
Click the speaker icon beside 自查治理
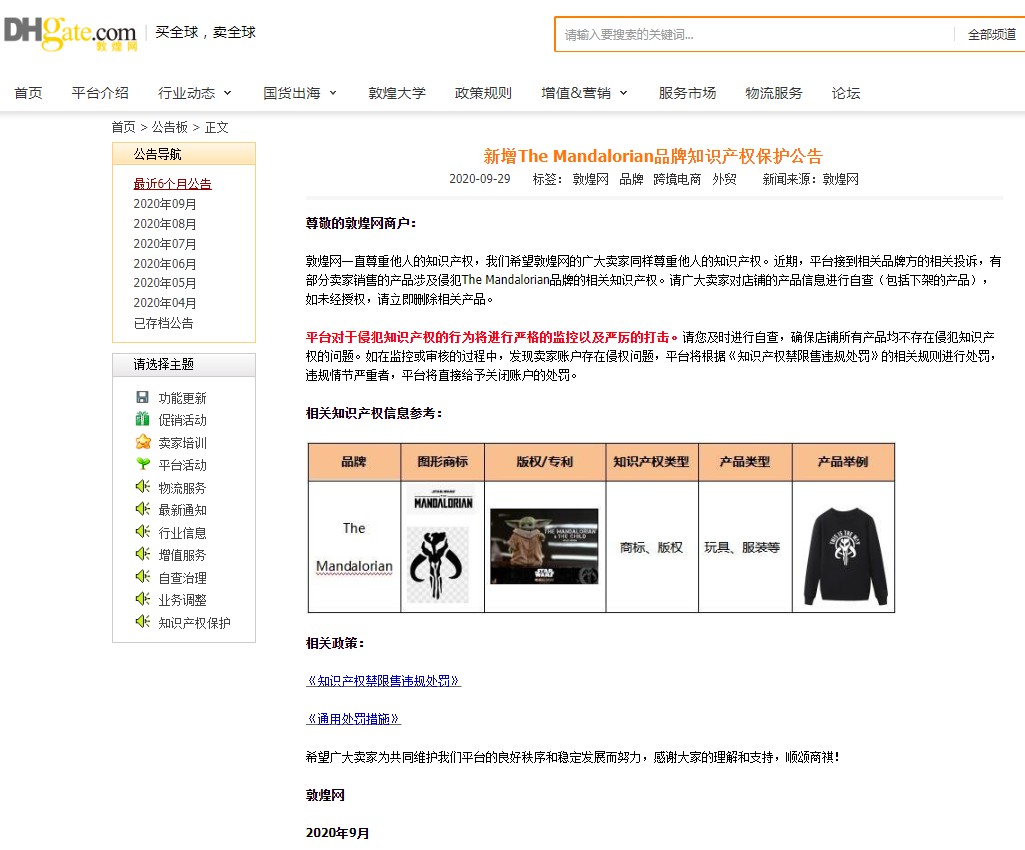pyautogui.click(x=143, y=577)
